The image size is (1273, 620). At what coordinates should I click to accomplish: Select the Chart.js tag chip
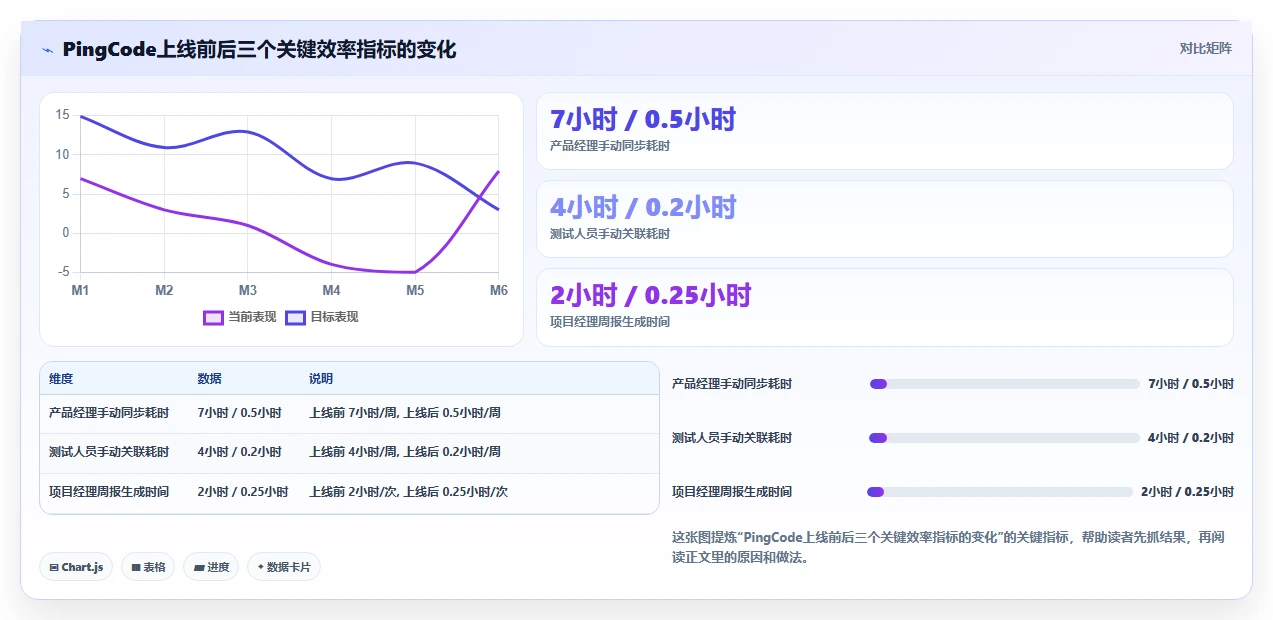77,567
